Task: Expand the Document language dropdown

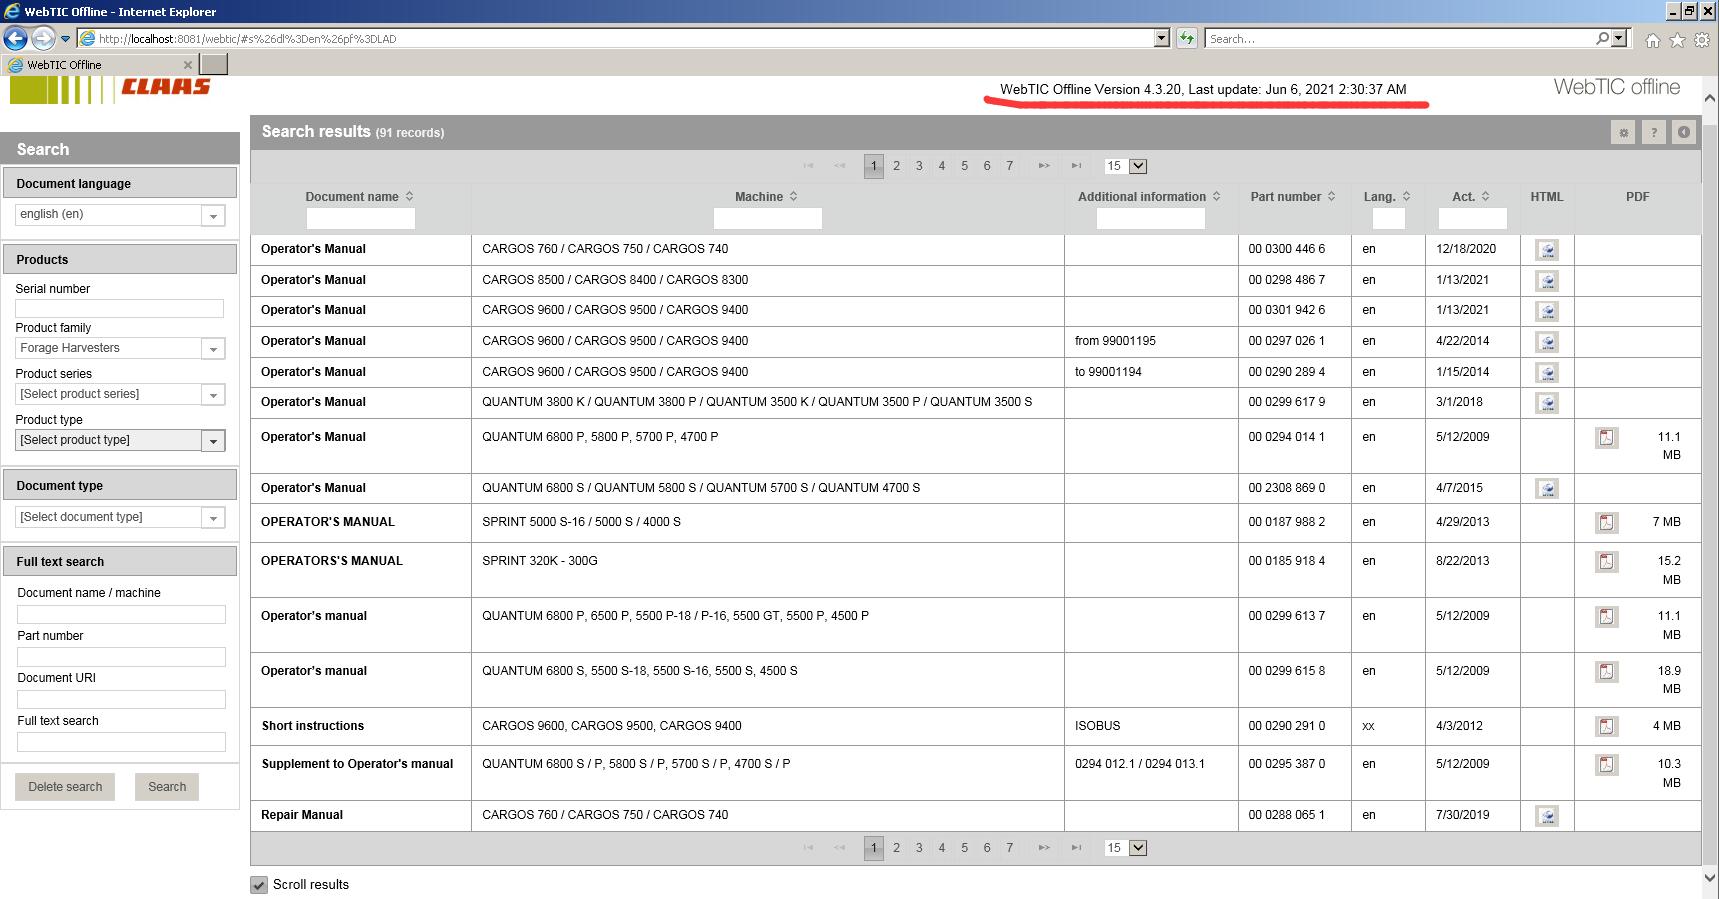Action: [x=120, y=215]
